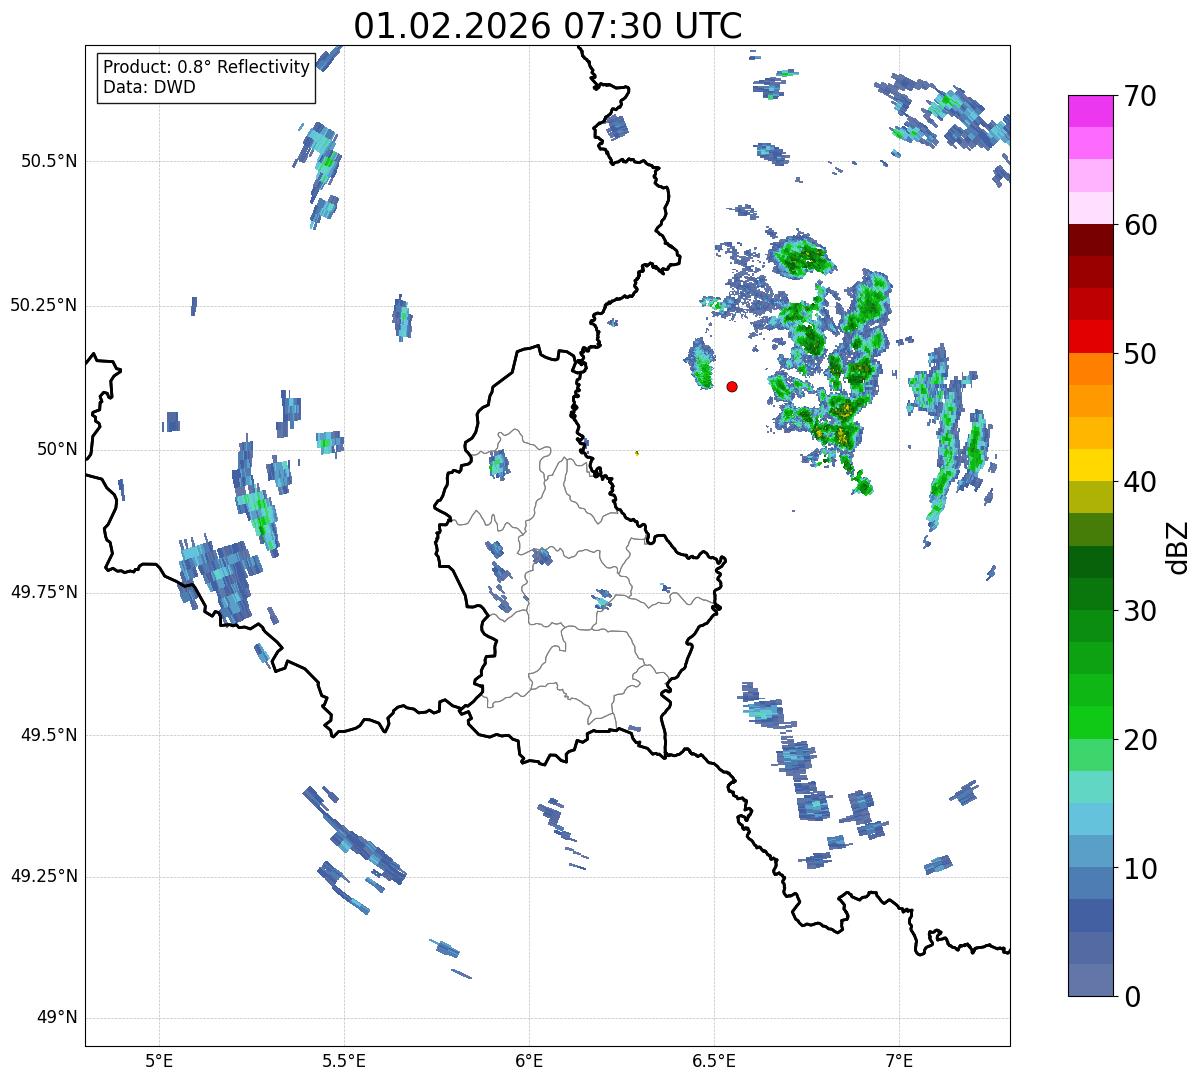Click the 50.25°N latitude label
The height and width of the screenshot is (1081, 1202).
pyautogui.click(x=44, y=305)
